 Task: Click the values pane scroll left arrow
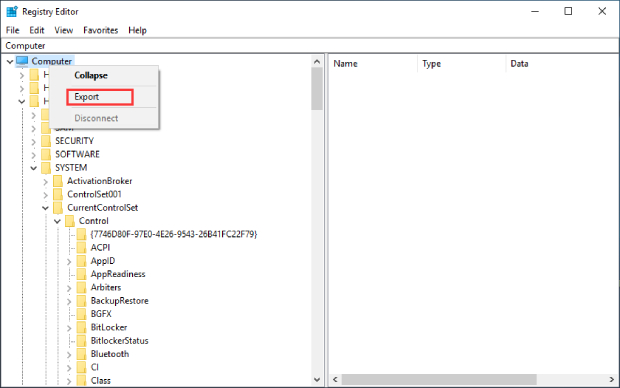pos(335,380)
